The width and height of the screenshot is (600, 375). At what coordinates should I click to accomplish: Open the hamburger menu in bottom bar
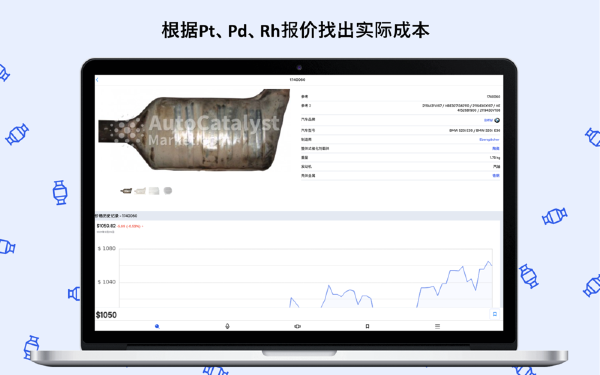tap(437, 326)
